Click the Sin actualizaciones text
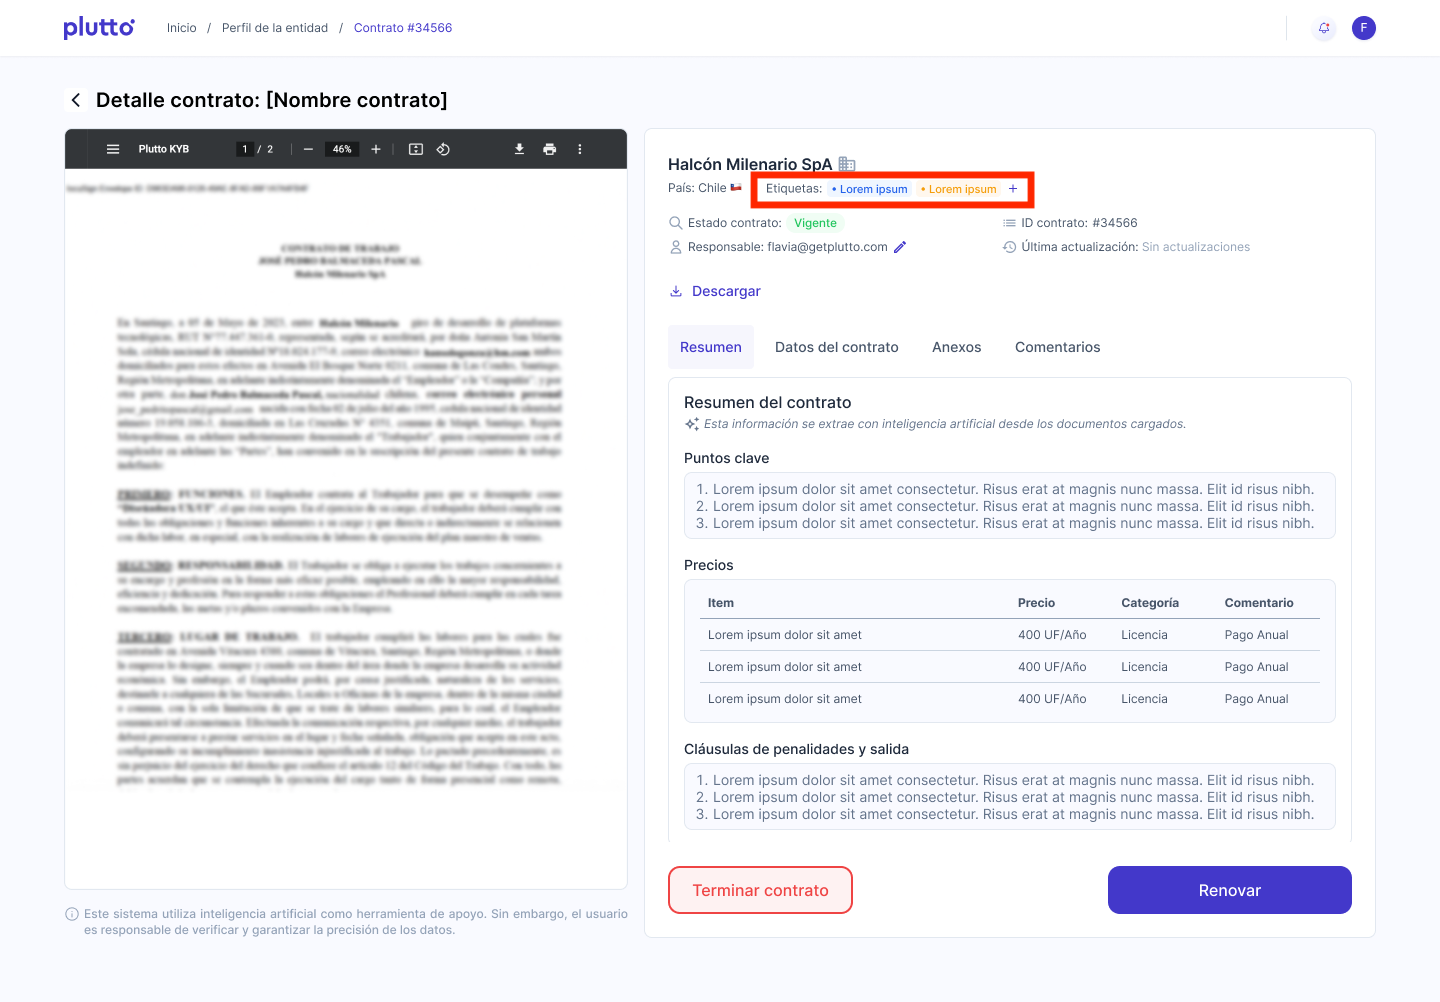Viewport: 1440px width, 1002px height. click(x=1196, y=247)
